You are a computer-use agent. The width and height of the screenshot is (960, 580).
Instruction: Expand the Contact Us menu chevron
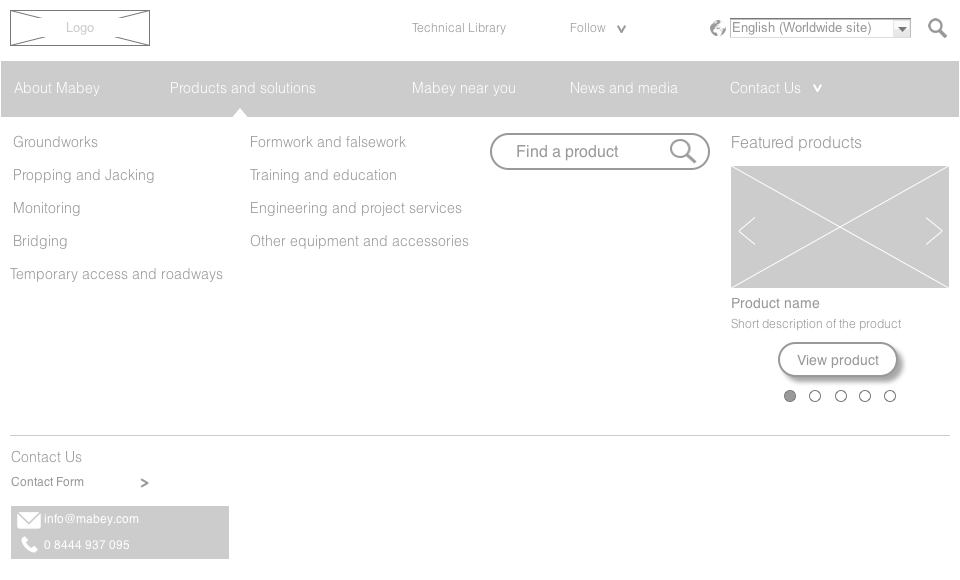click(x=817, y=88)
